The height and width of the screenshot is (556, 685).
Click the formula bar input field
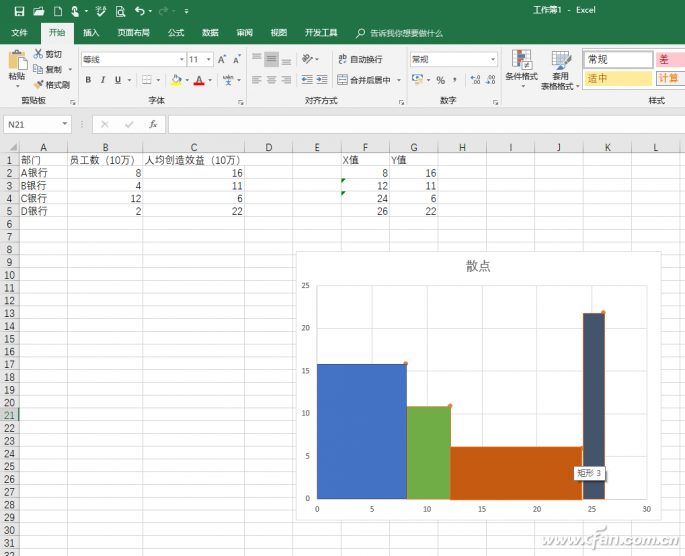pos(426,124)
